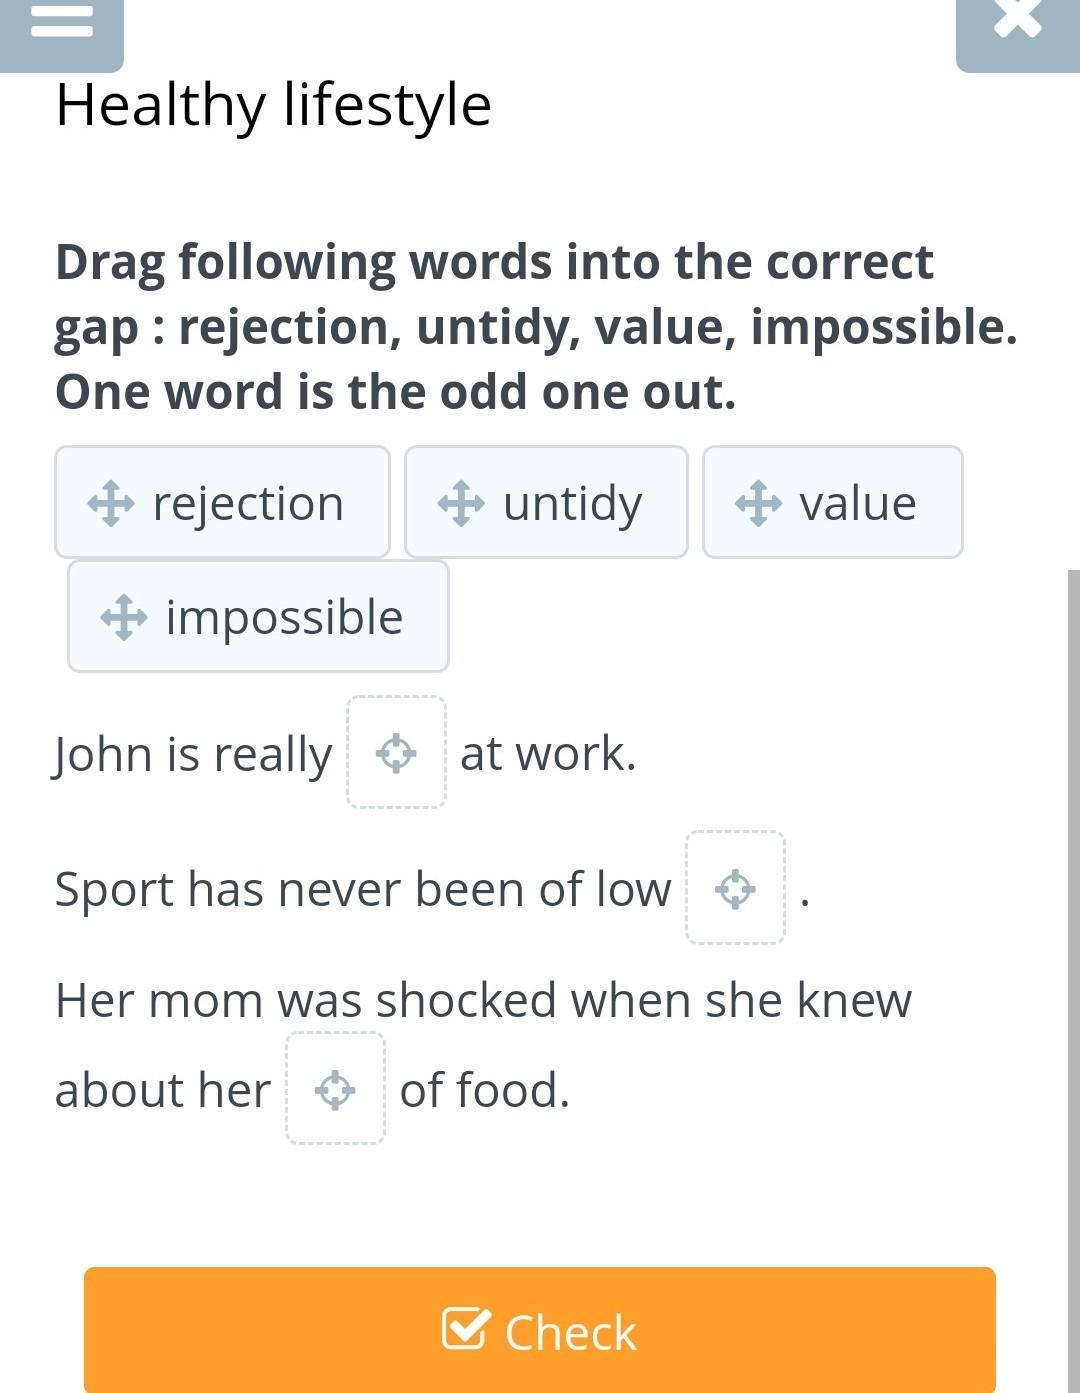Image resolution: width=1080 pixels, height=1393 pixels.
Task: Click move handle icon on 'untidy' chip
Action: coord(461,503)
